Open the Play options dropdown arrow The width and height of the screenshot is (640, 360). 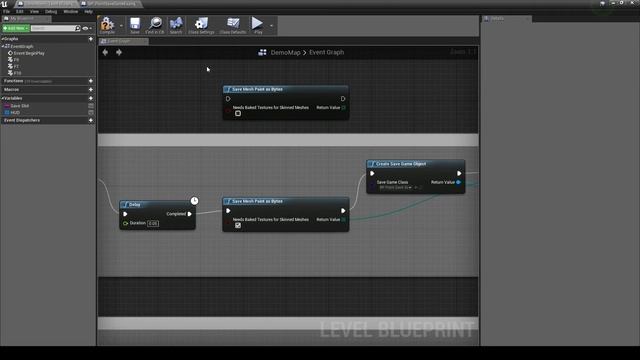[x=271, y=26]
